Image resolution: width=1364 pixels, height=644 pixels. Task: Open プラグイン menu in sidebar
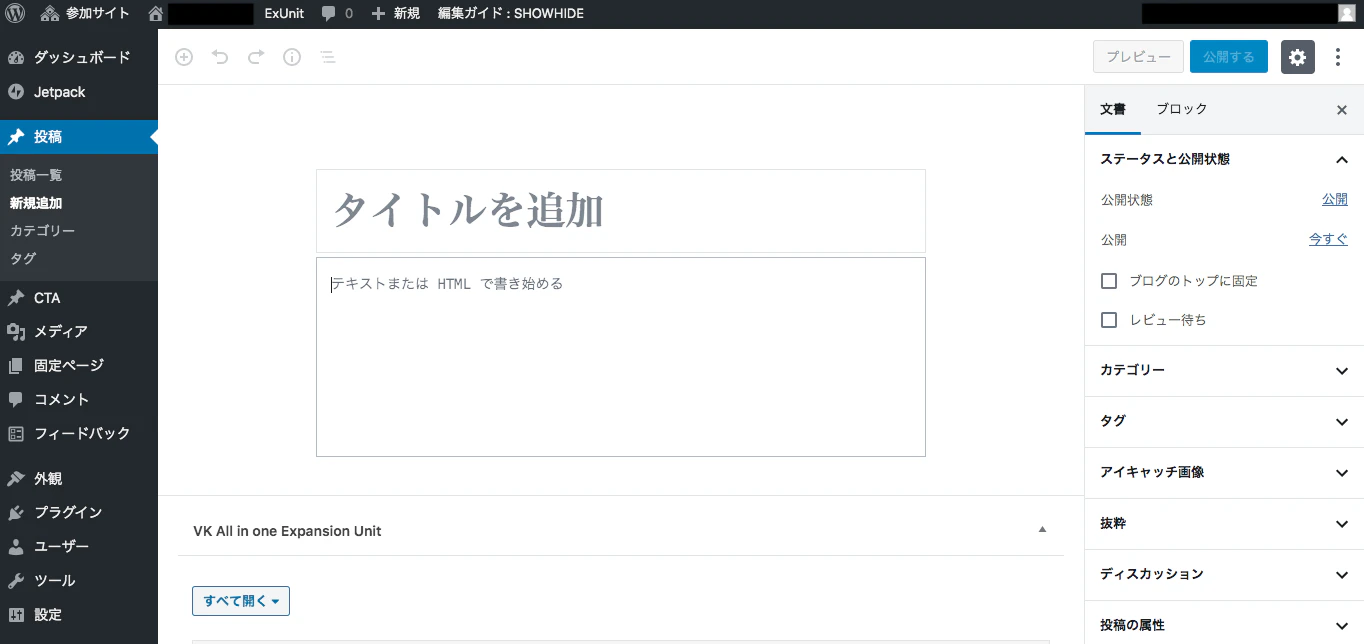tap(79, 513)
